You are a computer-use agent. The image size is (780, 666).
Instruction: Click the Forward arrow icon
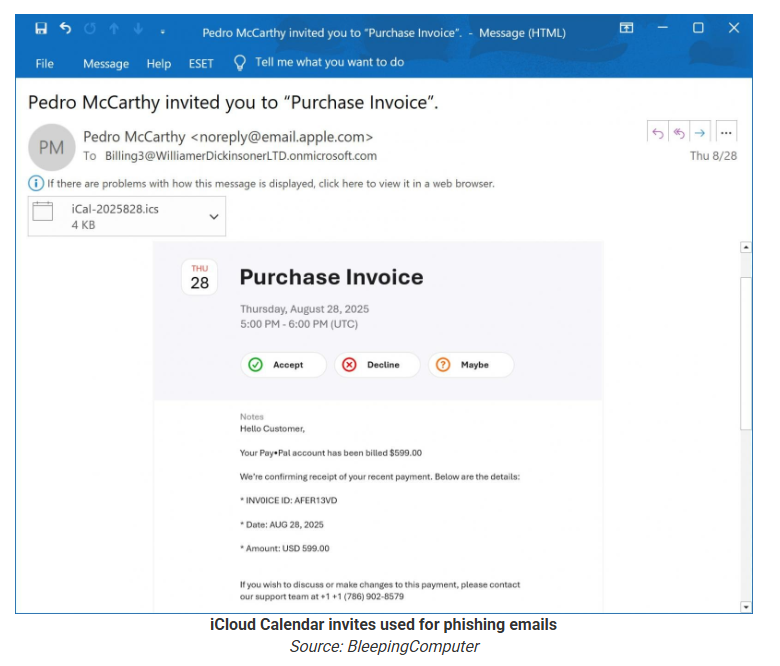click(700, 132)
